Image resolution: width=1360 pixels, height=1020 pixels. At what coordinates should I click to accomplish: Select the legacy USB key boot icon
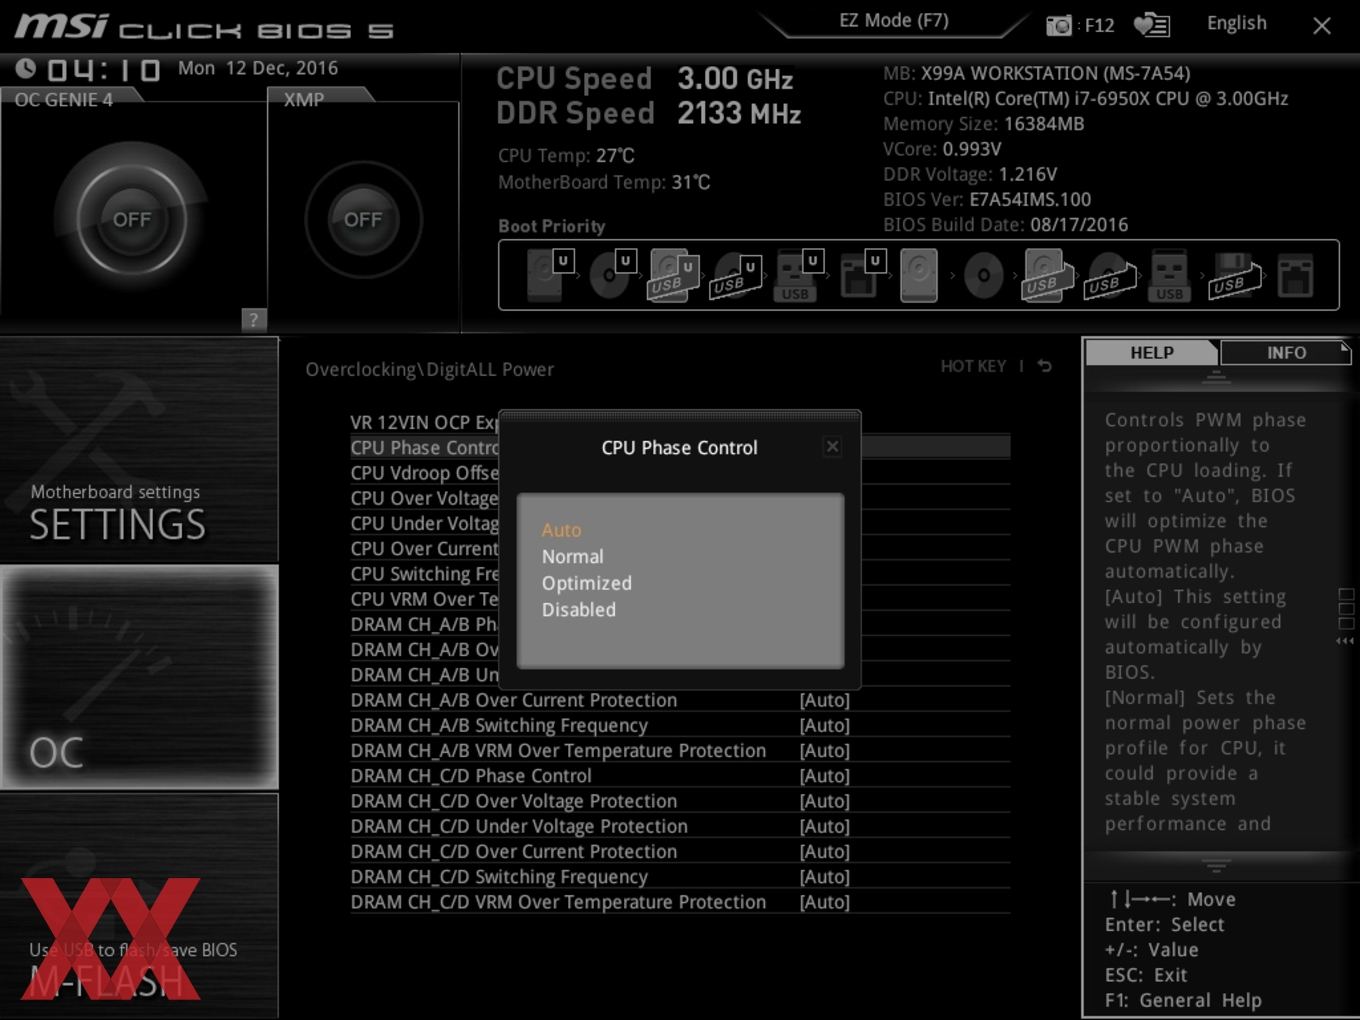(1169, 275)
